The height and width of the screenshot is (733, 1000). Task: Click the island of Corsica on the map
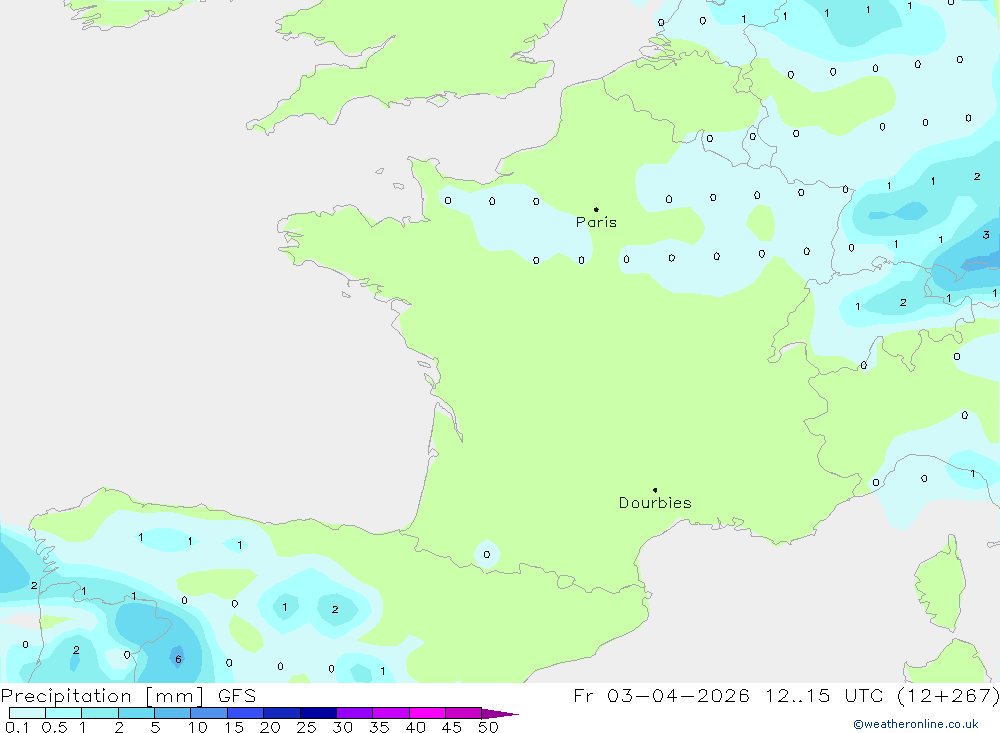[940, 585]
